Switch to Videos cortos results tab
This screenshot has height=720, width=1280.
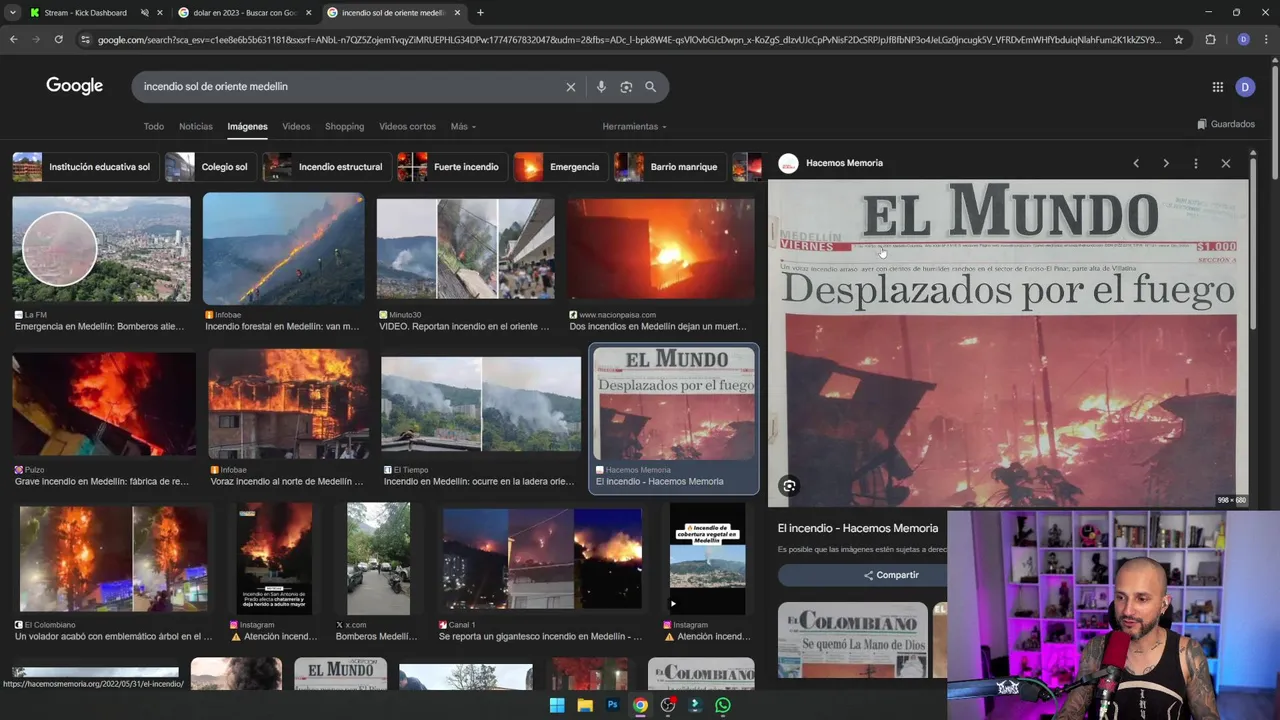407,127
